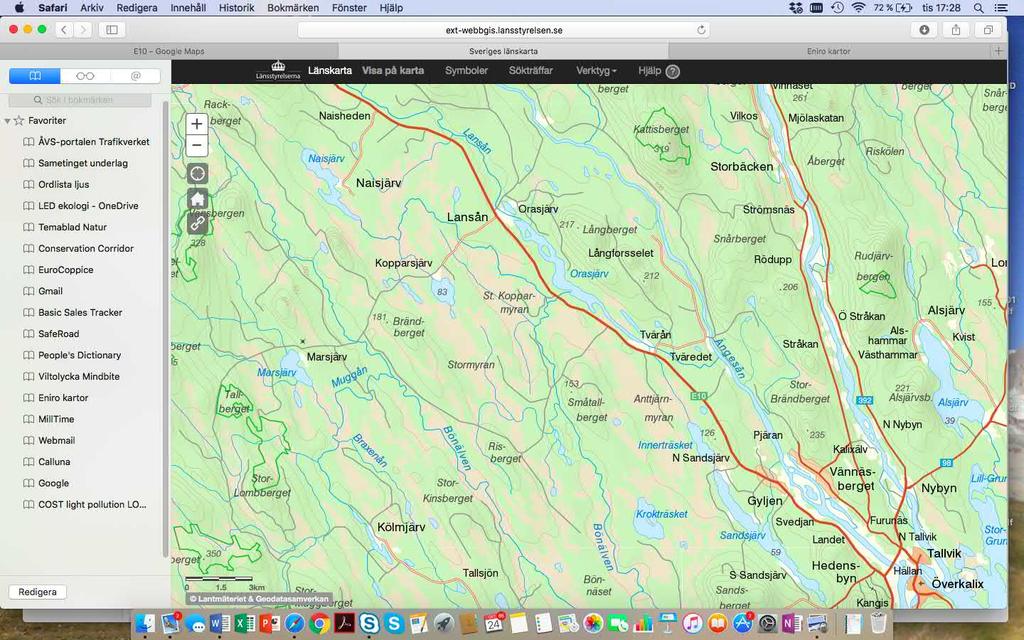1024x640 pixels.
Task: Open the Safari share button
Action: (956, 29)
